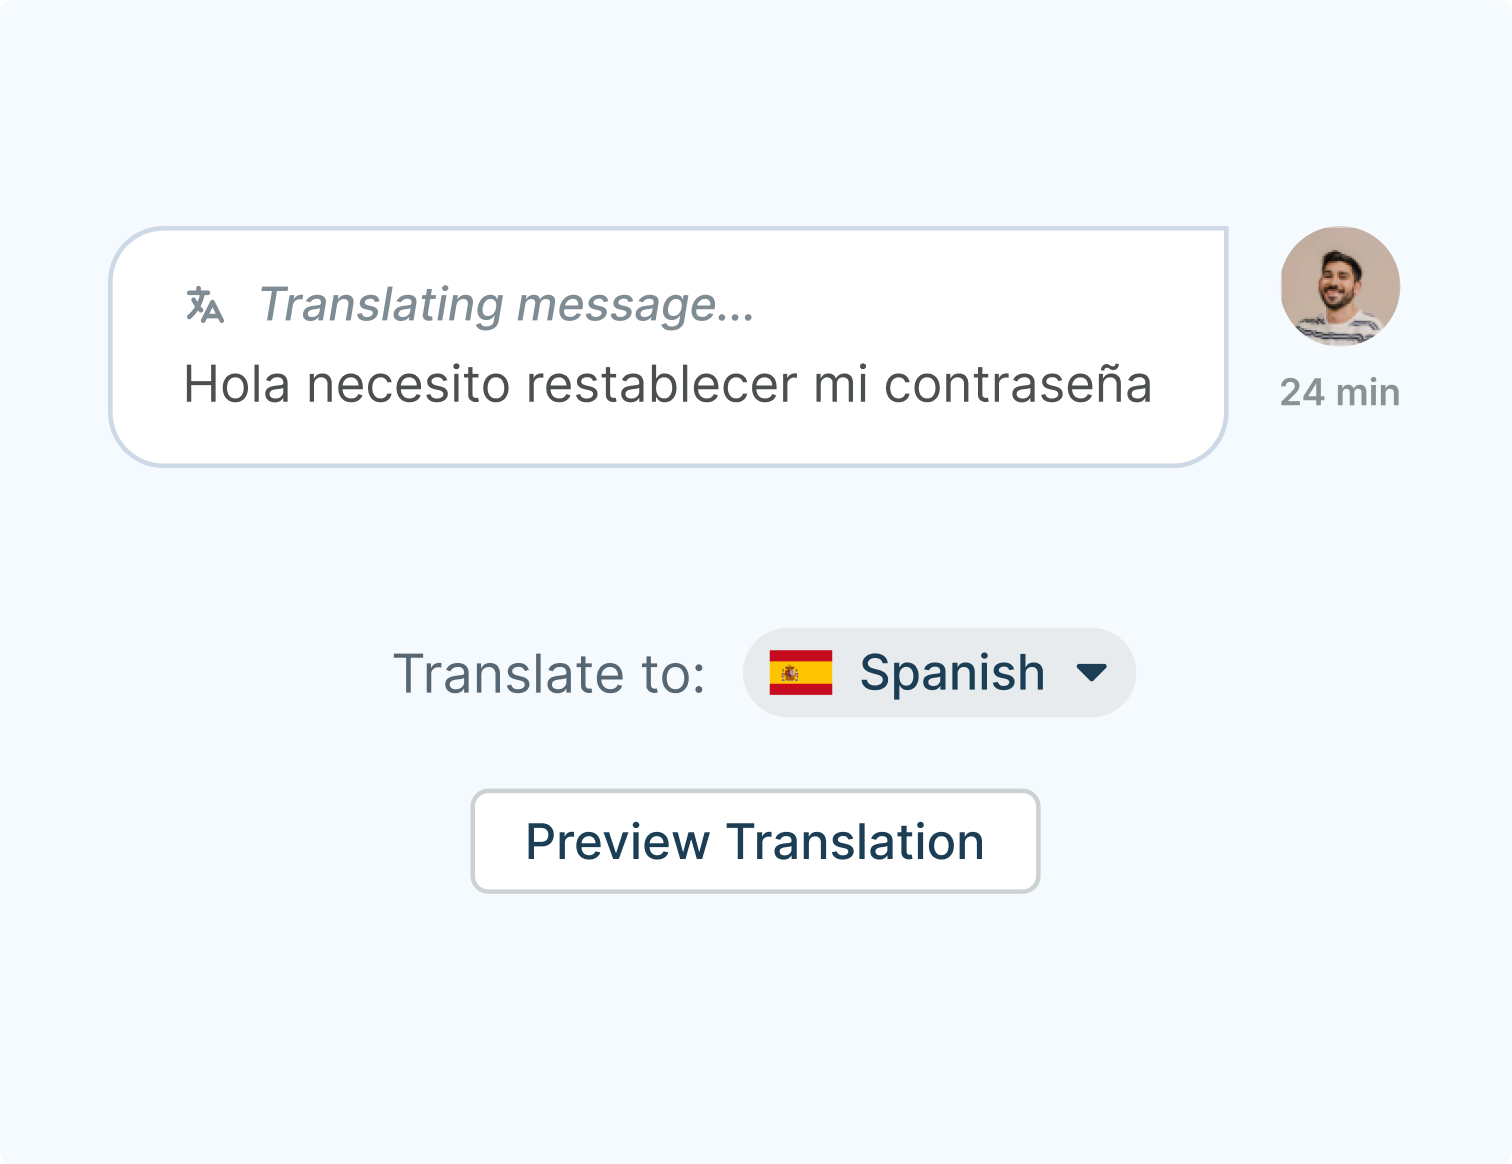
Task: Click the "Translate to:" label
Action: [549, 673]
